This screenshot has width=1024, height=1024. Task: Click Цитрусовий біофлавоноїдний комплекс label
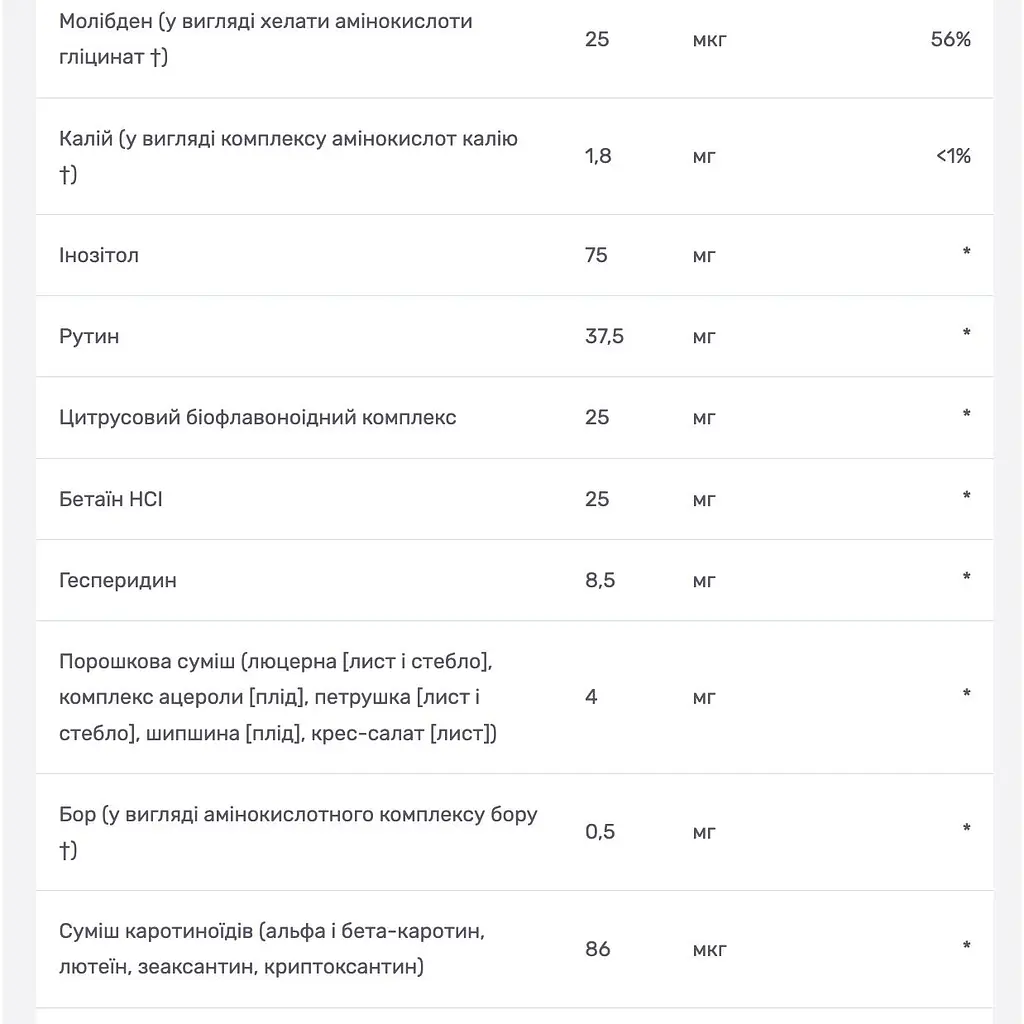[257, 417]
